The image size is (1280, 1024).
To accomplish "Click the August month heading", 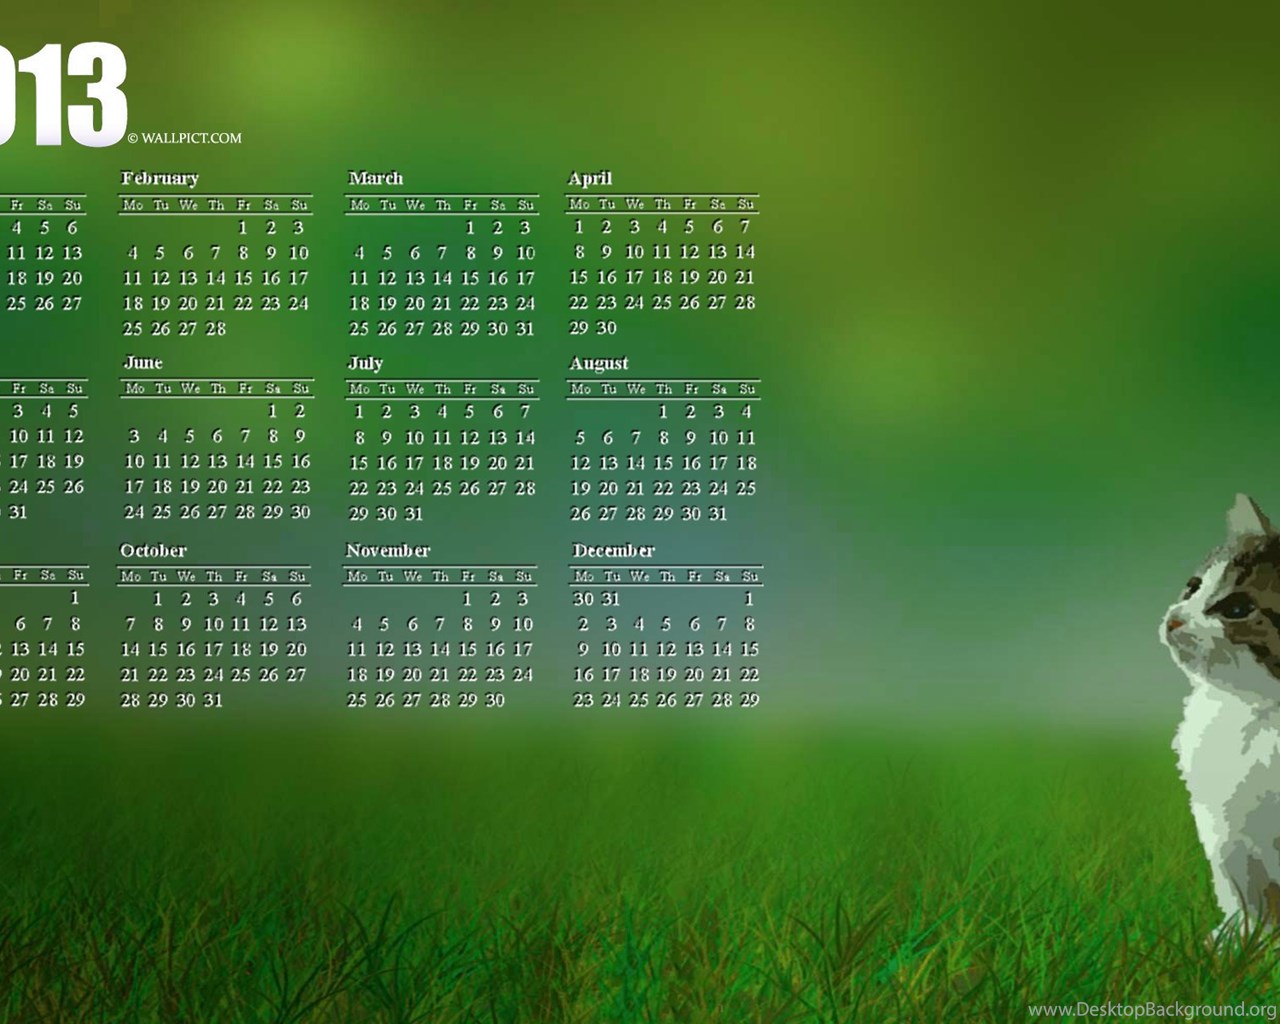I will (x=599, y=363).
